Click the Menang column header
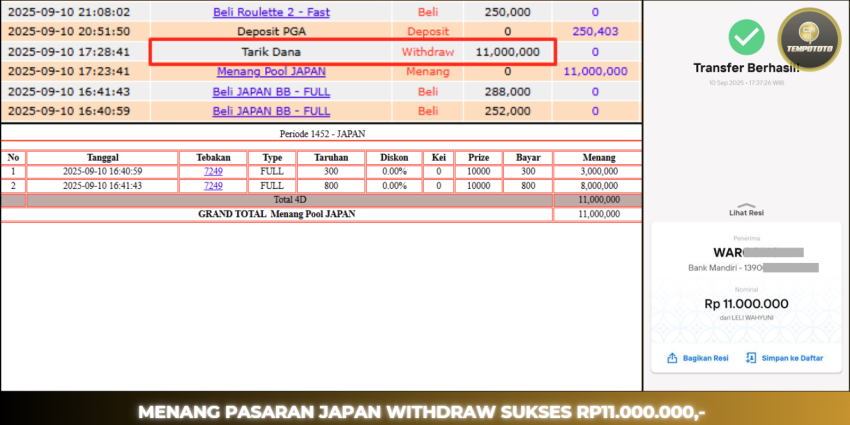850x425 pixels. point(598,158)
